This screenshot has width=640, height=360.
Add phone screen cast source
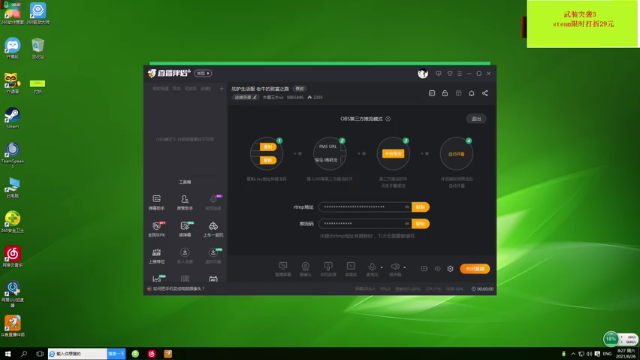pos(328,269)
